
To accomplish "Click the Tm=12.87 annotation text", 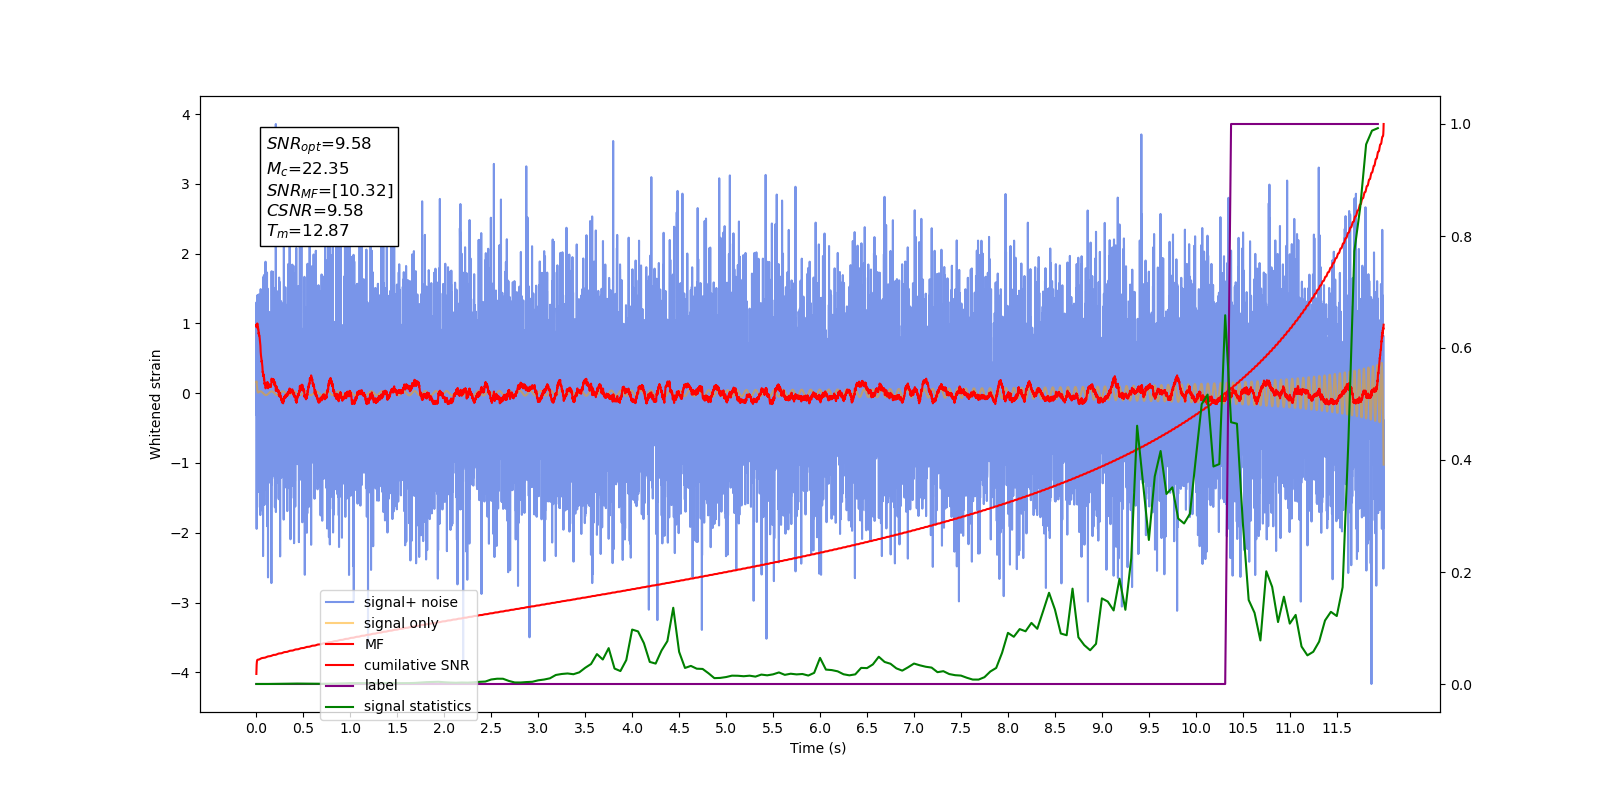I will click(x=308, y=231).
